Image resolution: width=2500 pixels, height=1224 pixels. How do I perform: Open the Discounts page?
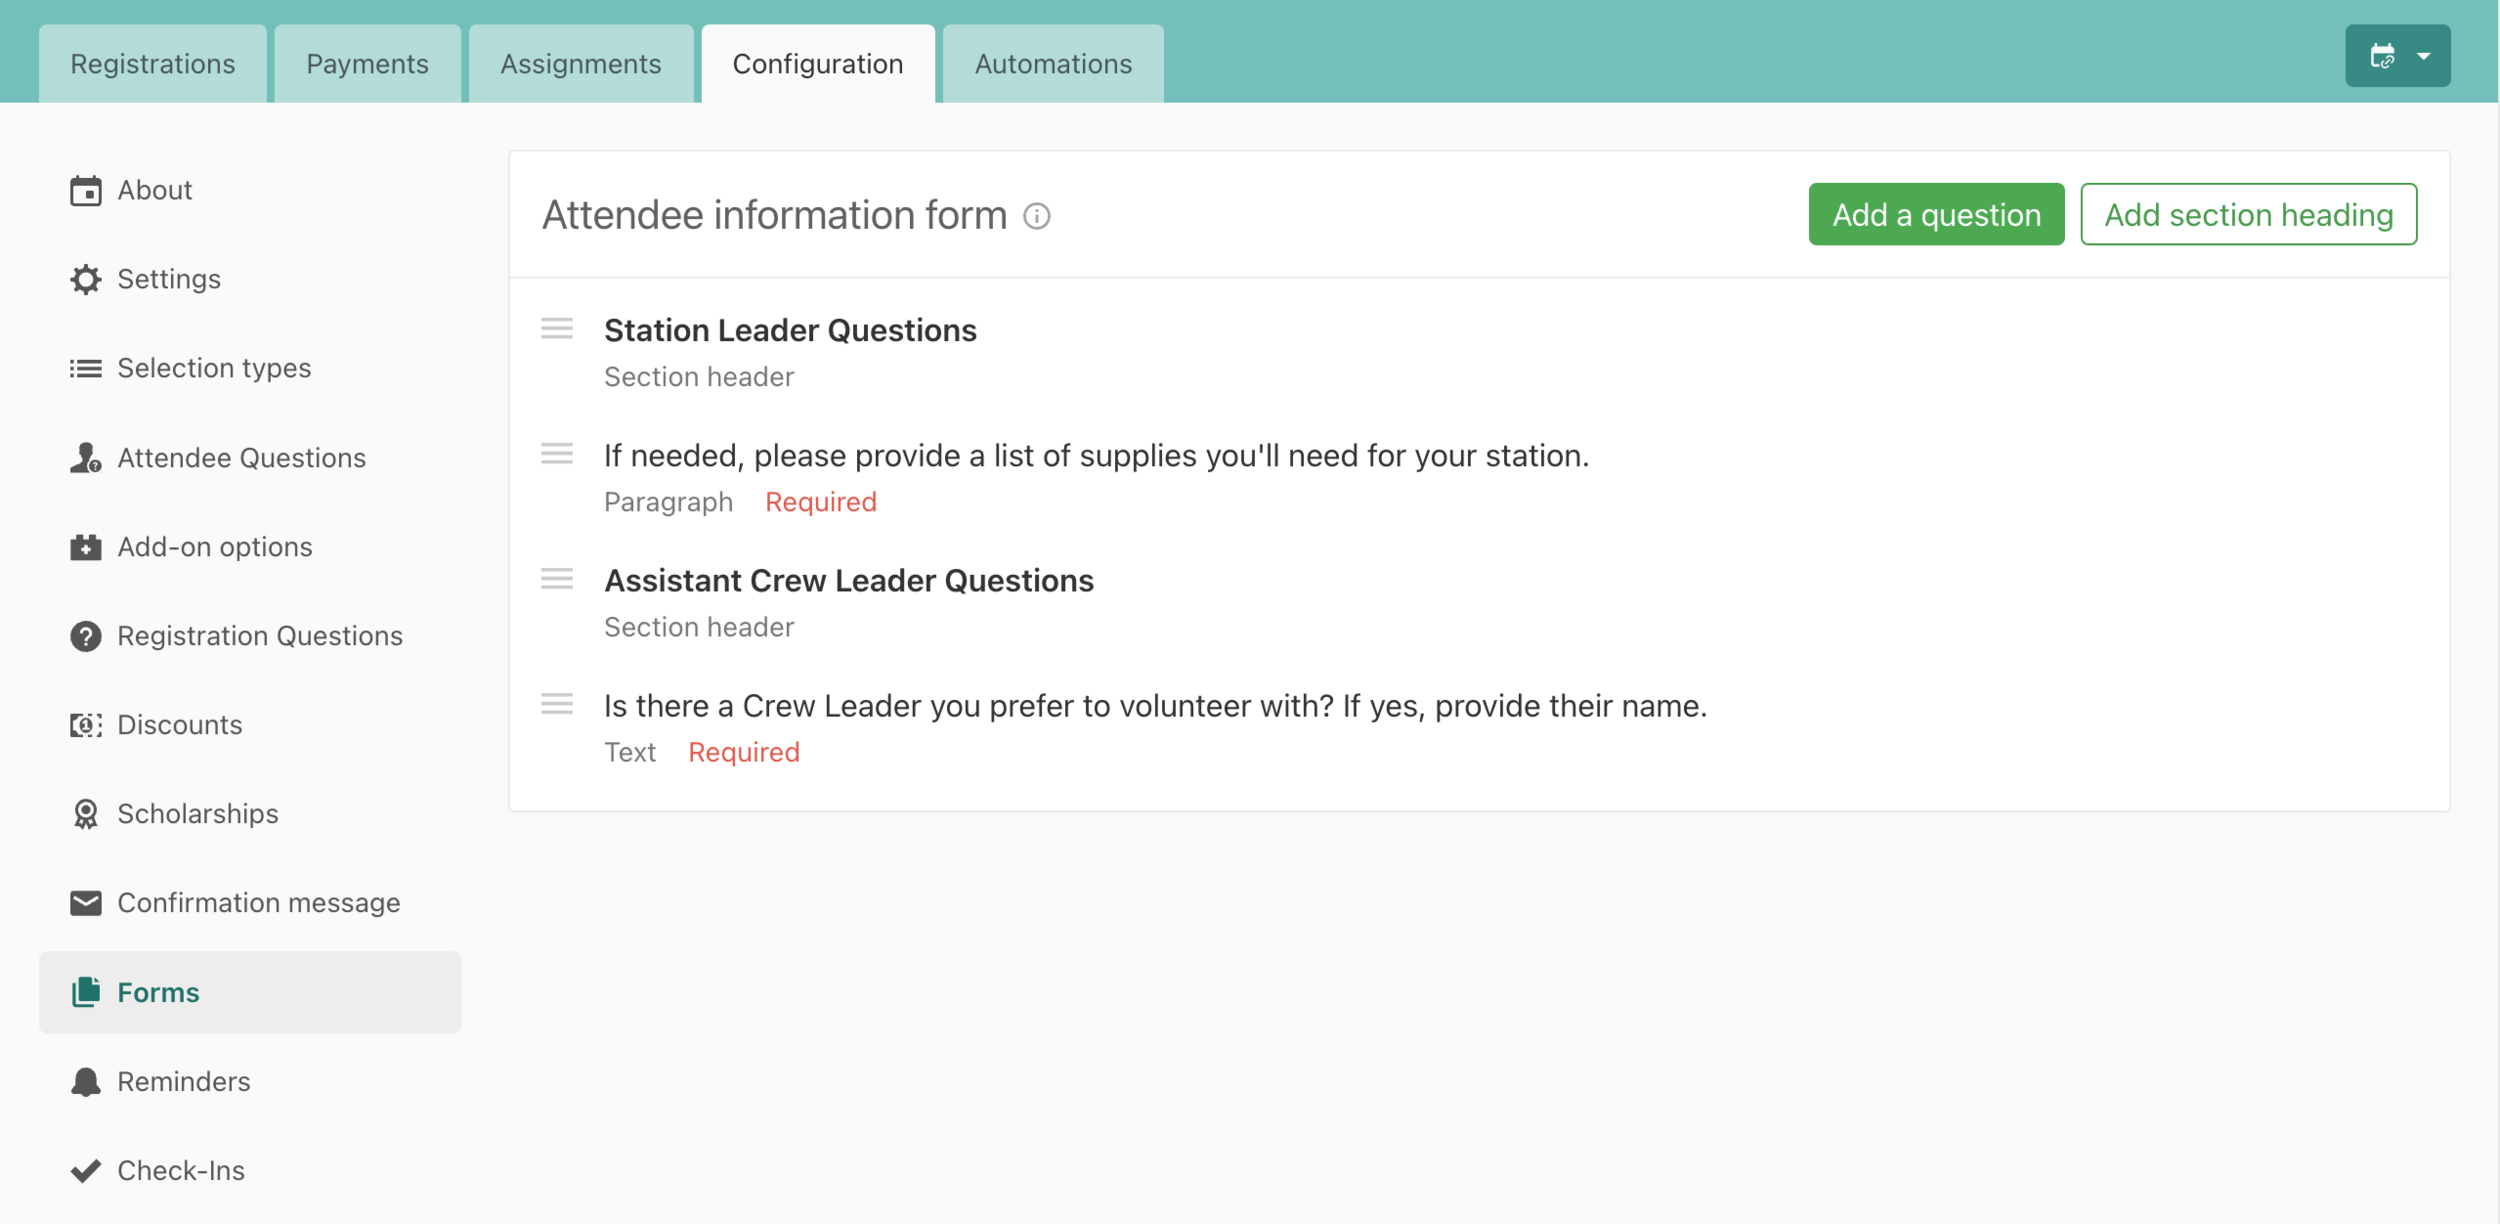tap(250, 725)
